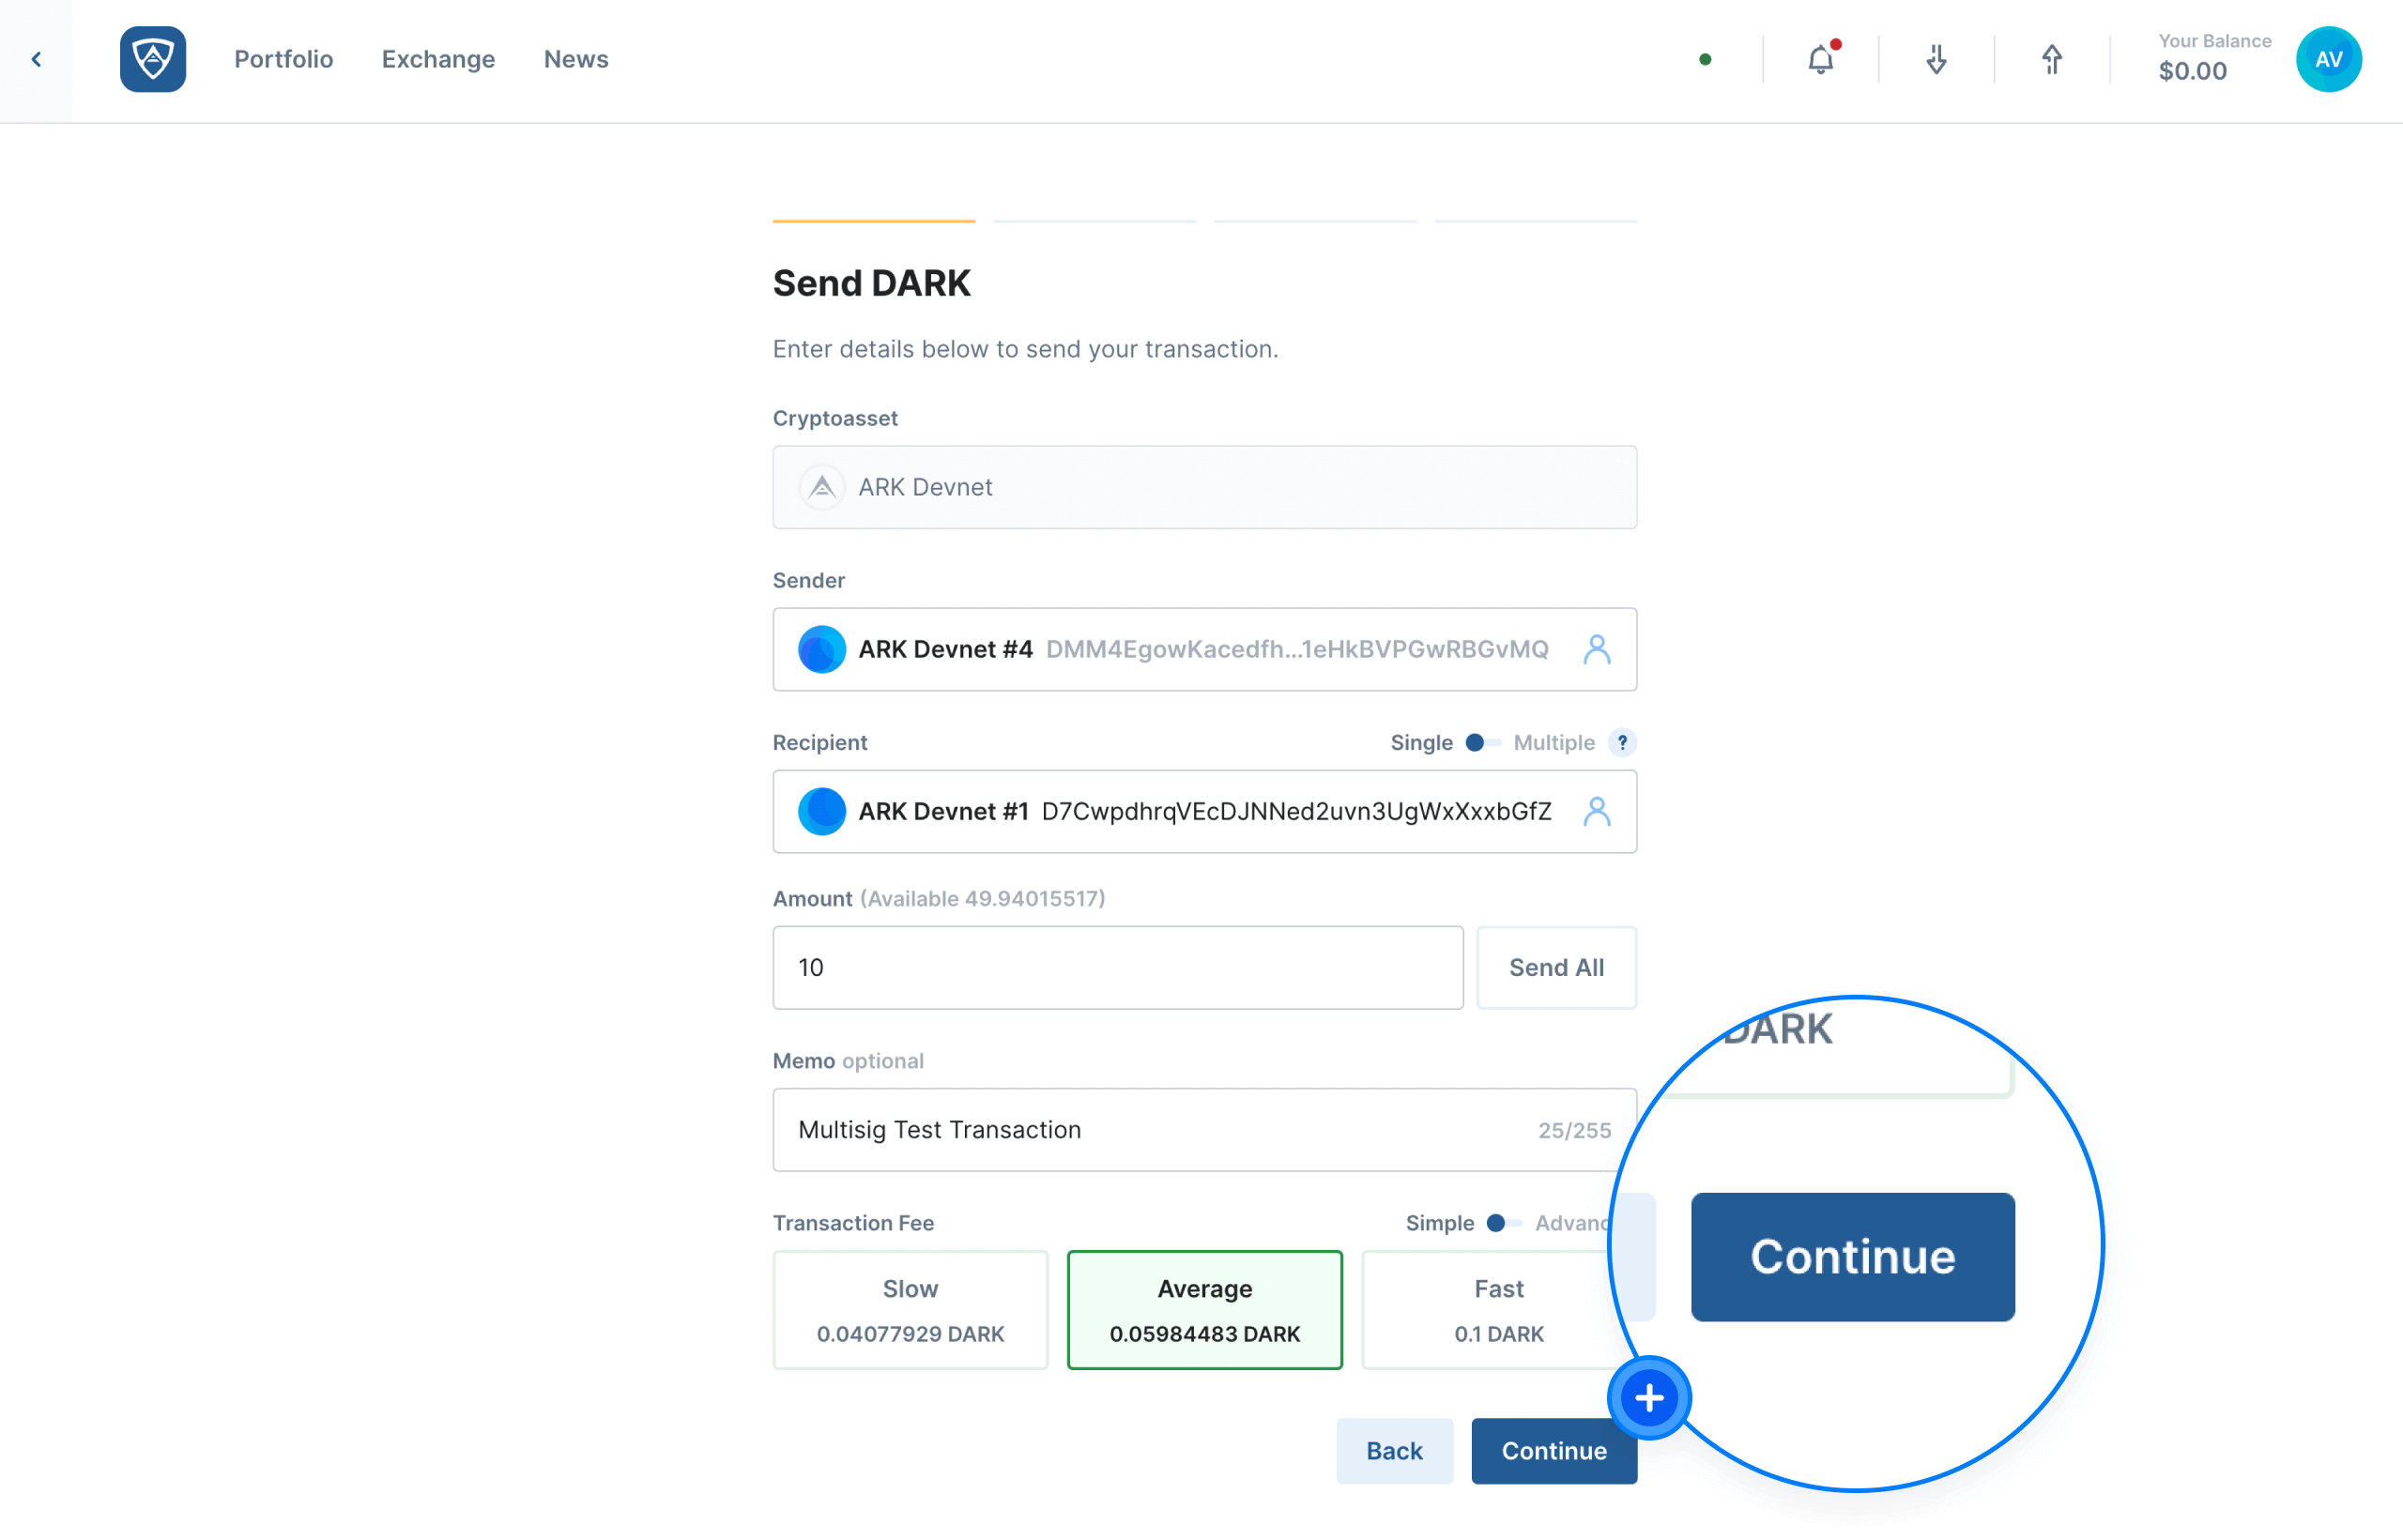Screen dimensions: 2403x1540
Task: Click the third step progress bar
Action: tap(1315, 220)
